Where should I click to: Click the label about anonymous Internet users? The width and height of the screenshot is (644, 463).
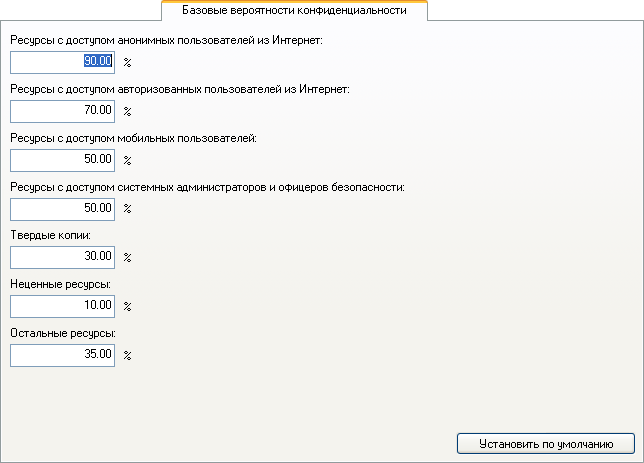tap(166, 40)
